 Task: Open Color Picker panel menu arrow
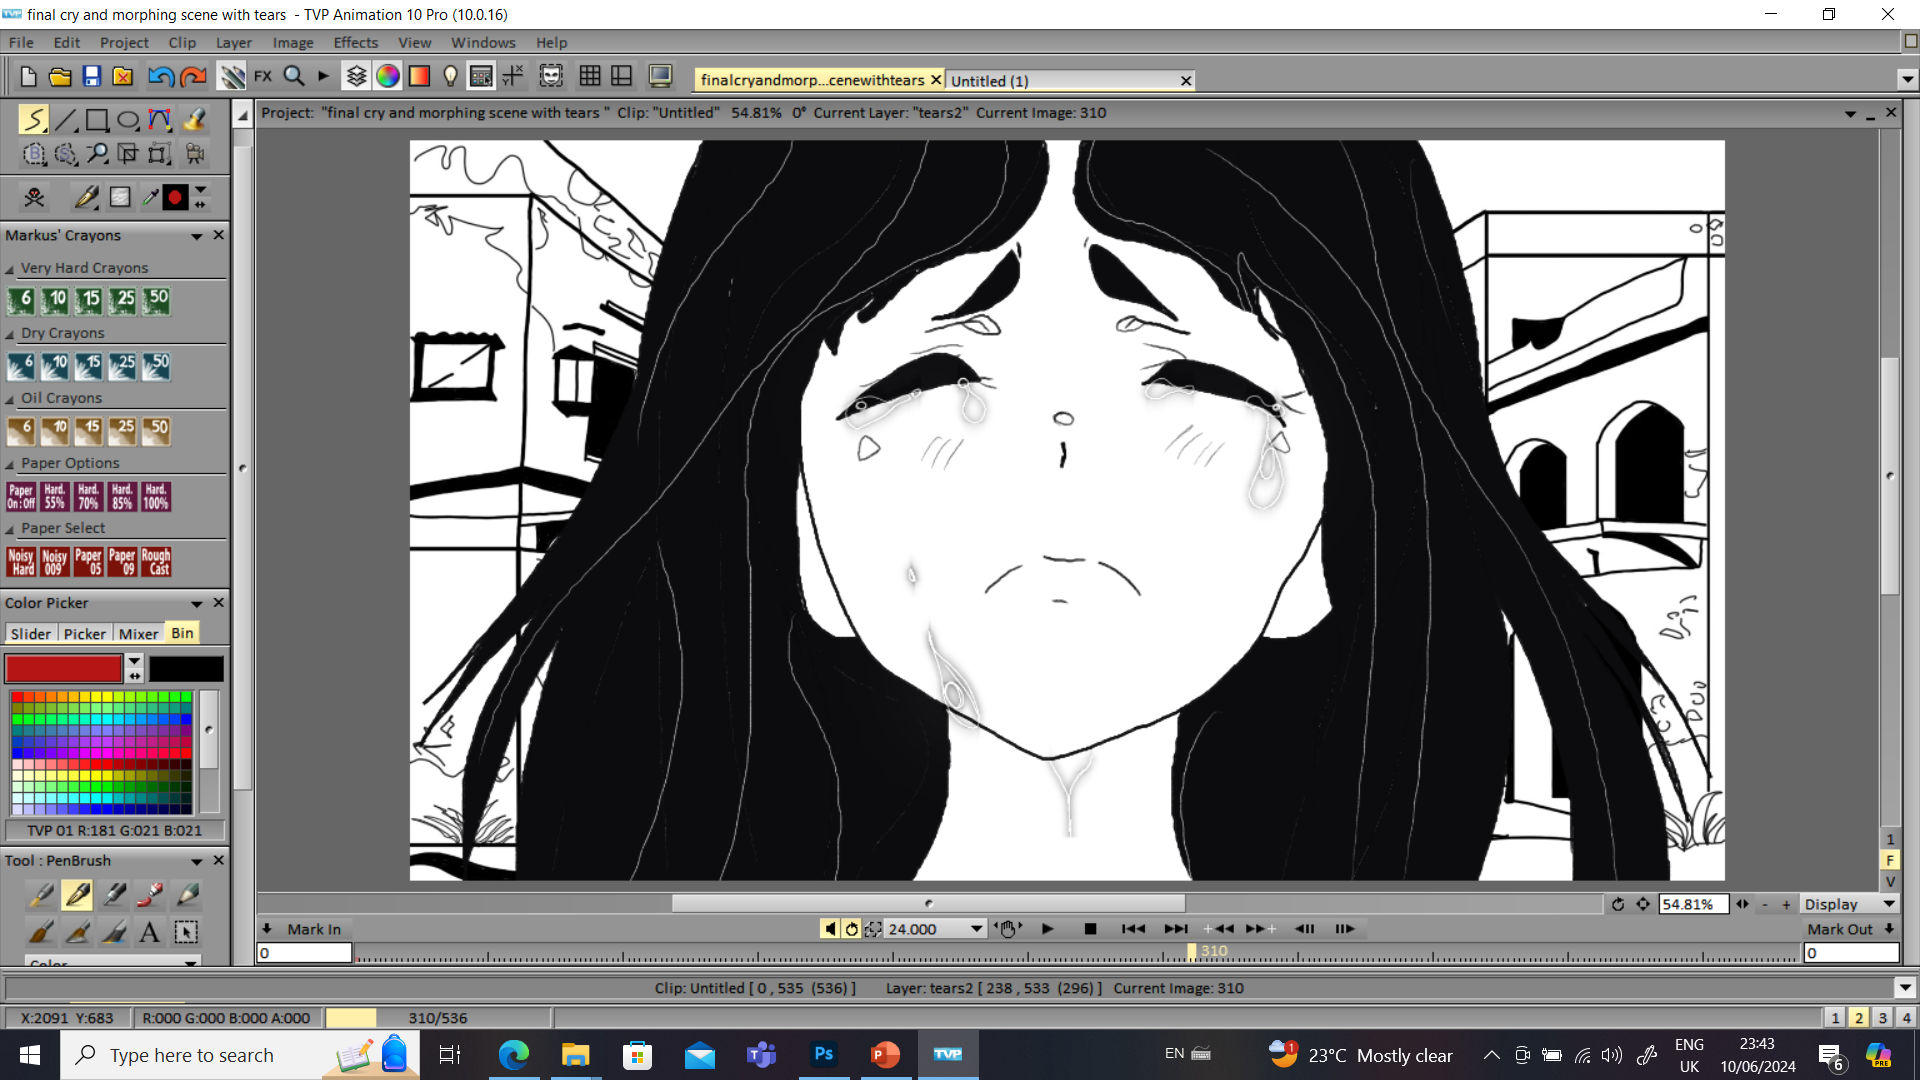click(196, 604)
